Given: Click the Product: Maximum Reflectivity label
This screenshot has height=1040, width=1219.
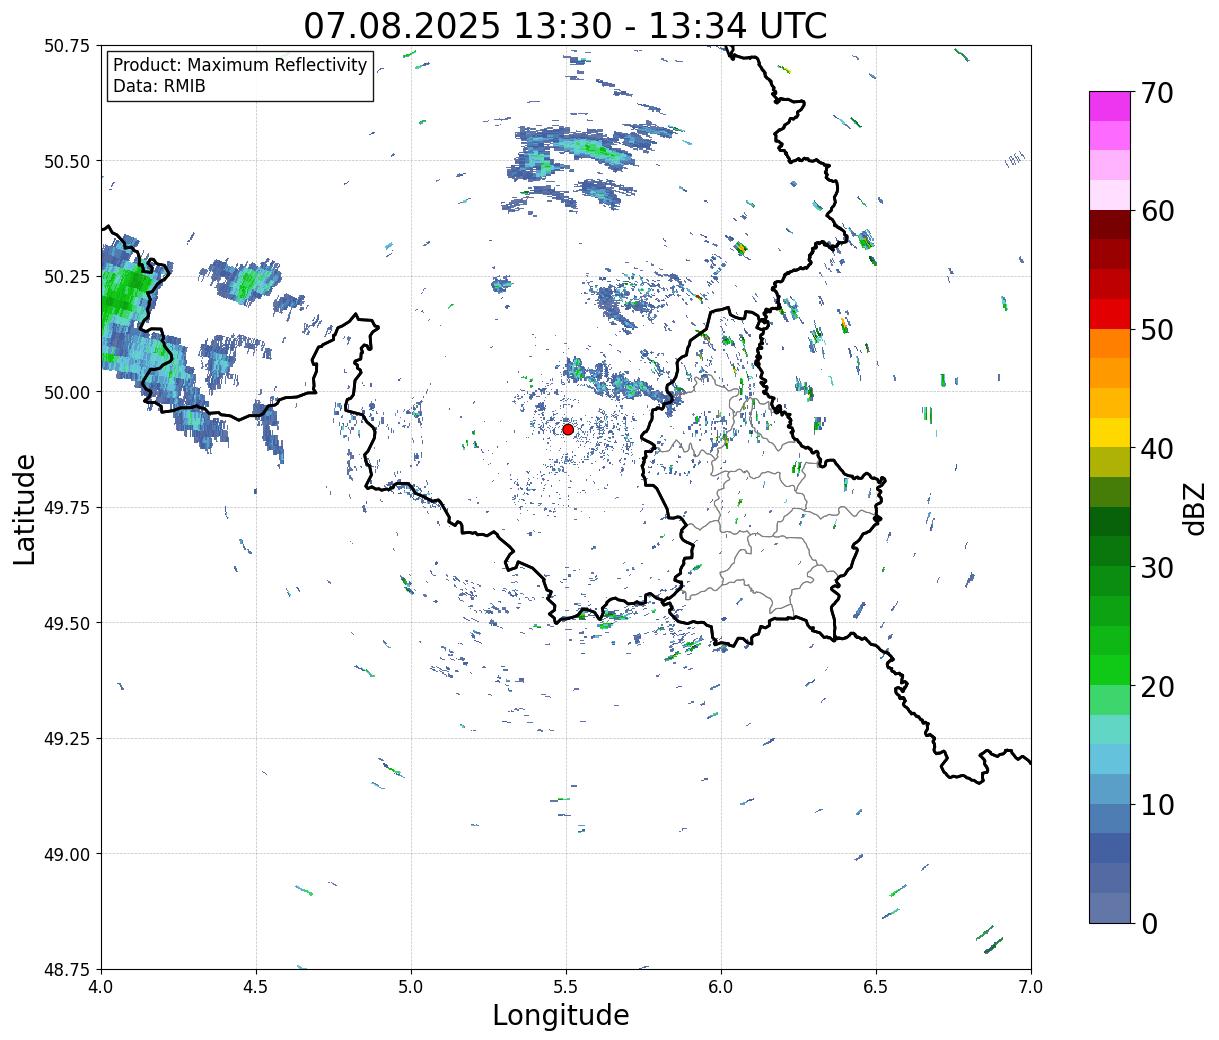Looking at the screenshot, I should [x=240, y=65].
